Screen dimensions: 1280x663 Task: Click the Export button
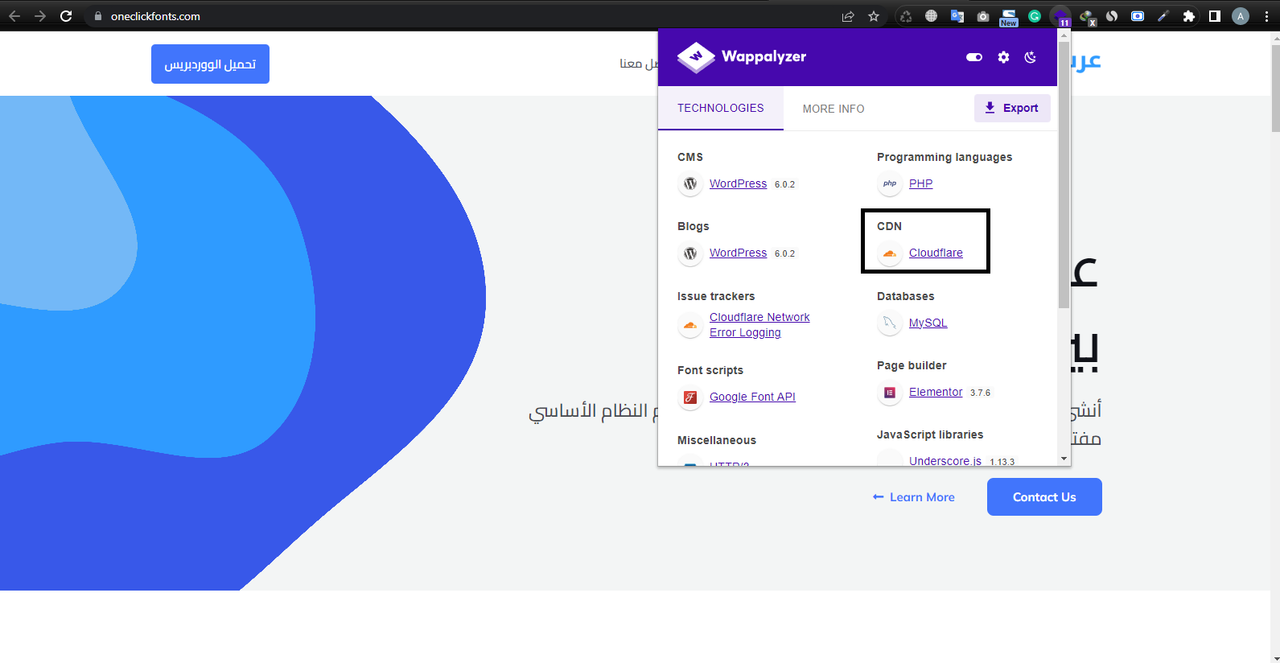[1012, 108]
